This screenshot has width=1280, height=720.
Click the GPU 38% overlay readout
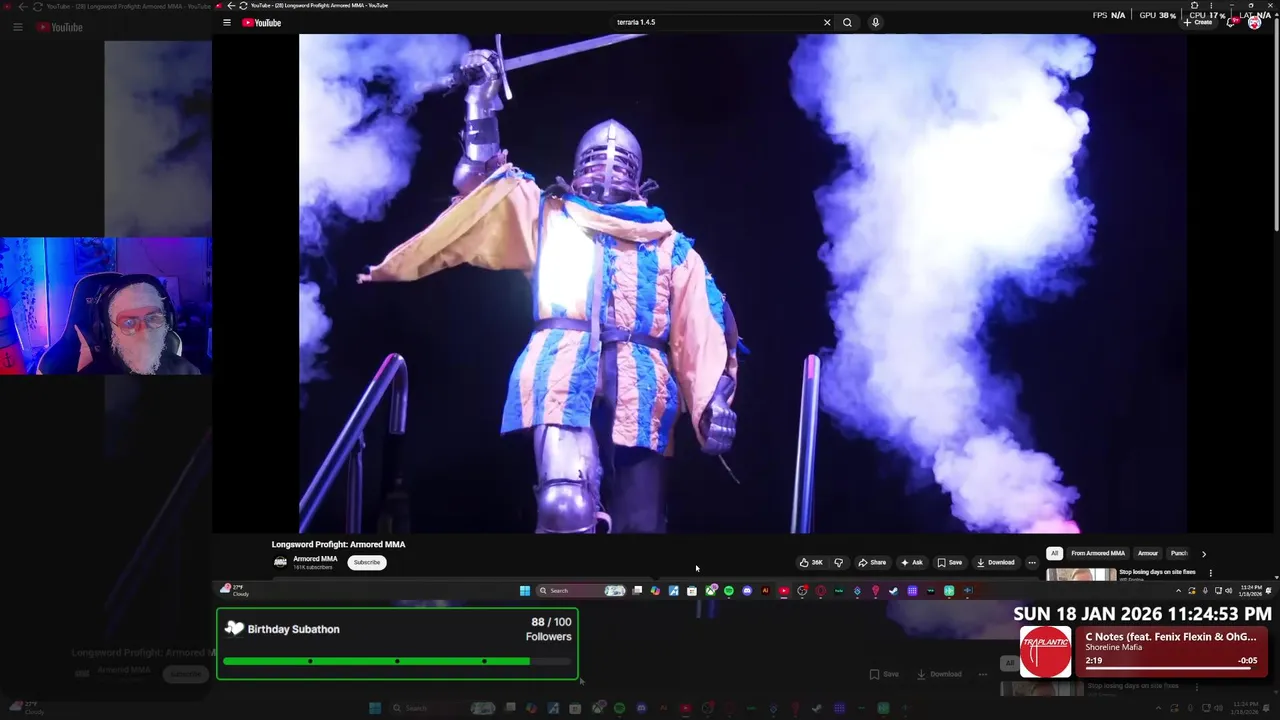(1157, 15)
